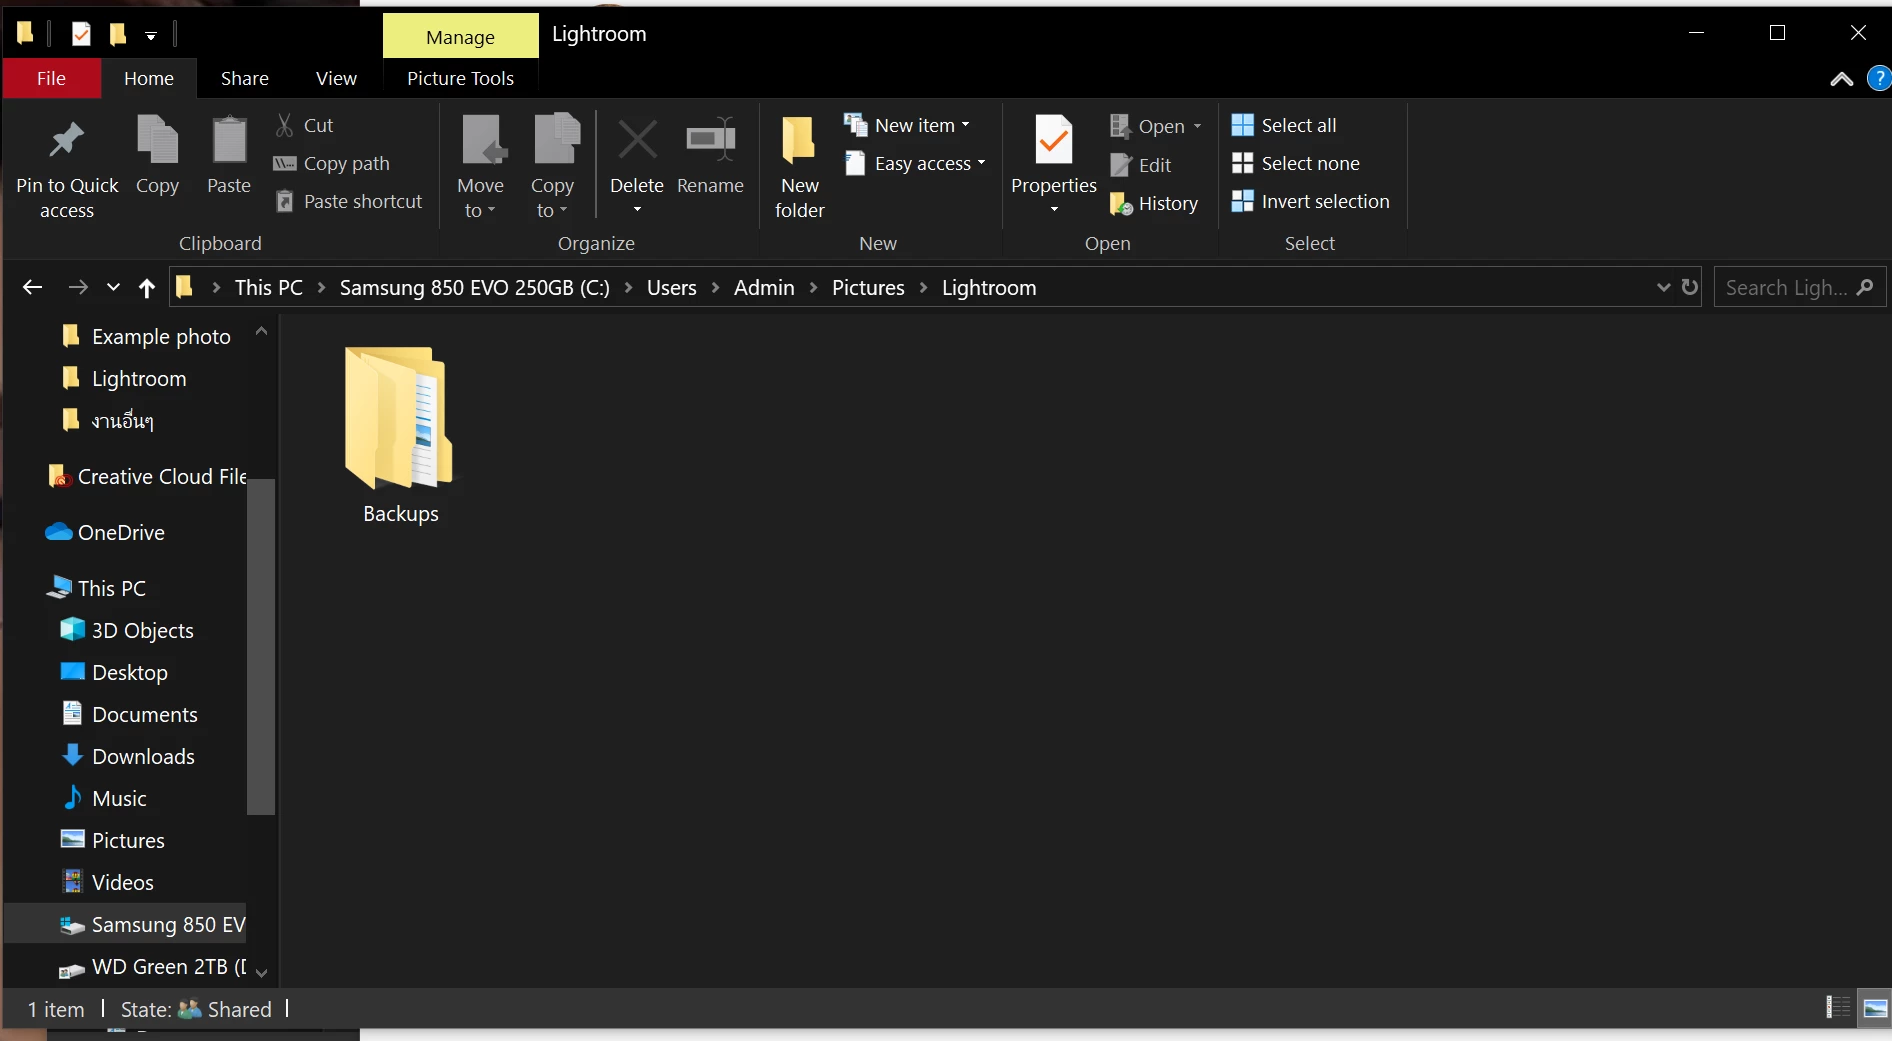Click Copy path command
This screenshot has width=1892, height=1041.
tap(333, 163)
